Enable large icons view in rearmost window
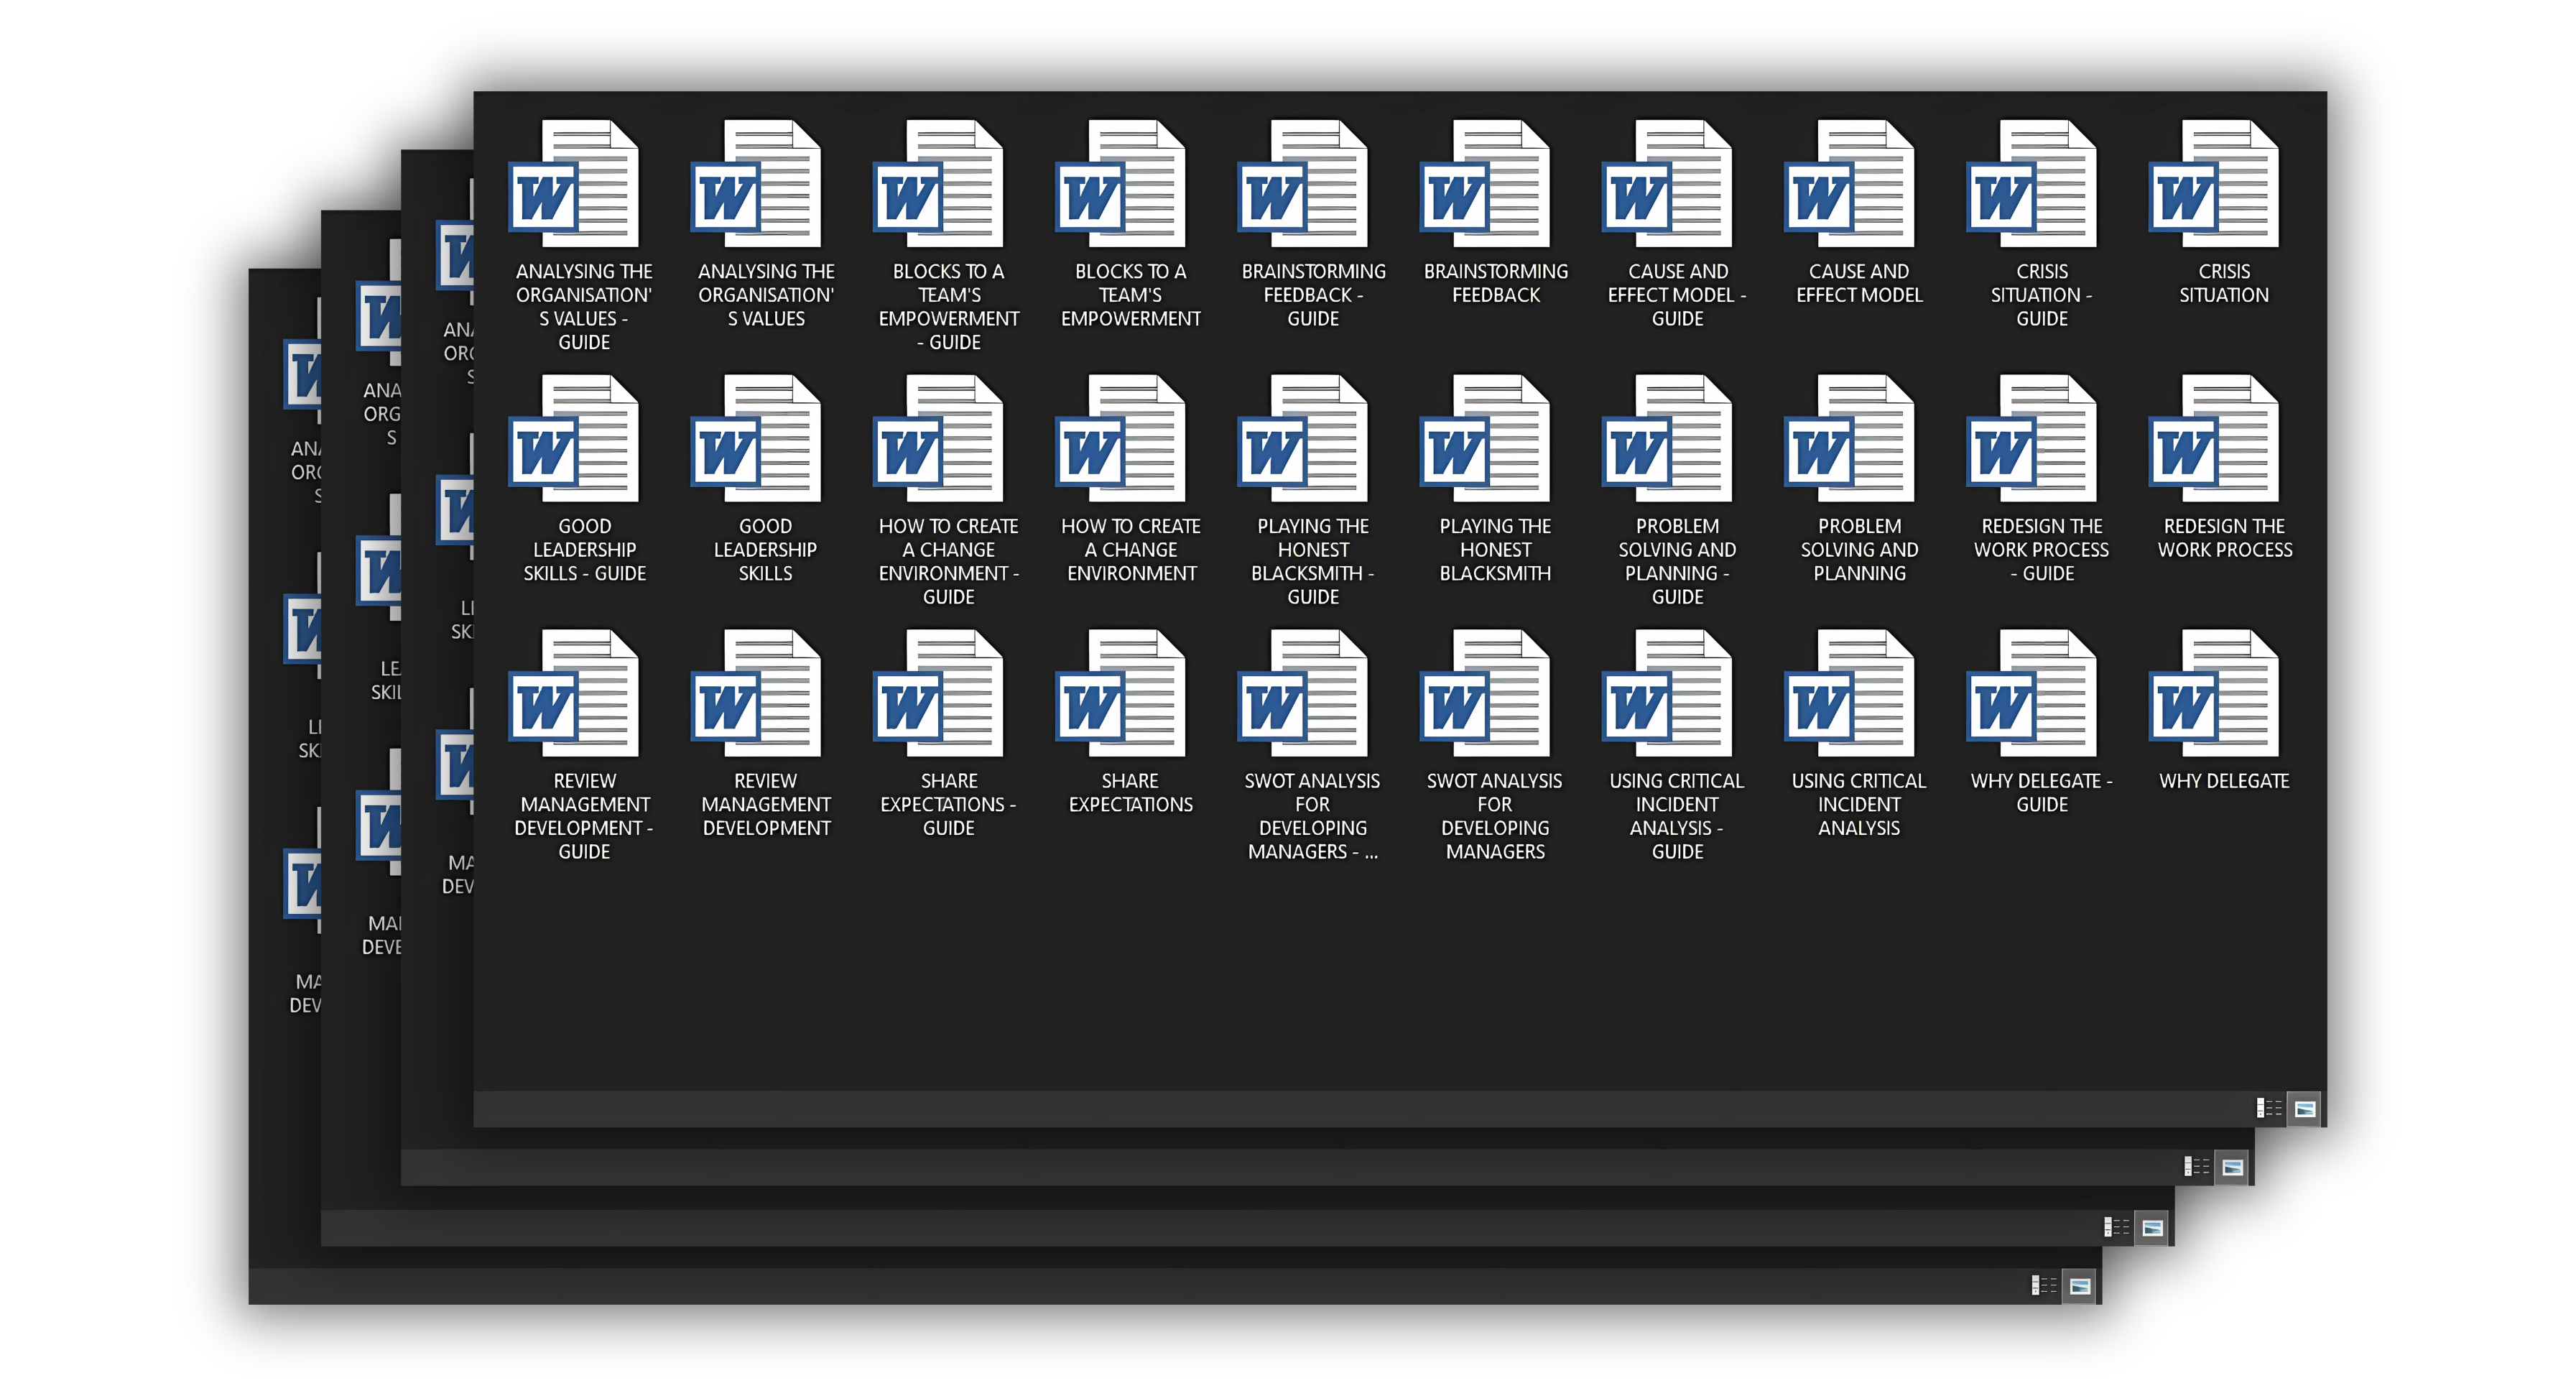Screen dimensions: 2576x1396 2080,1286
